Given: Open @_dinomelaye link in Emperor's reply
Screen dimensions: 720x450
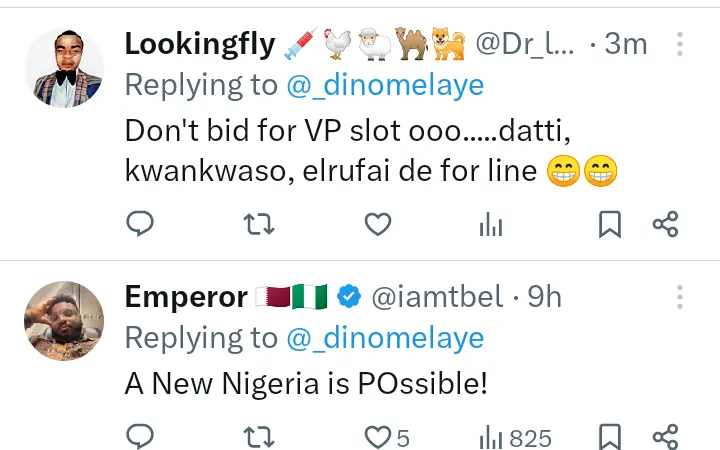Looking at the screenshot, I should (385, 338).
